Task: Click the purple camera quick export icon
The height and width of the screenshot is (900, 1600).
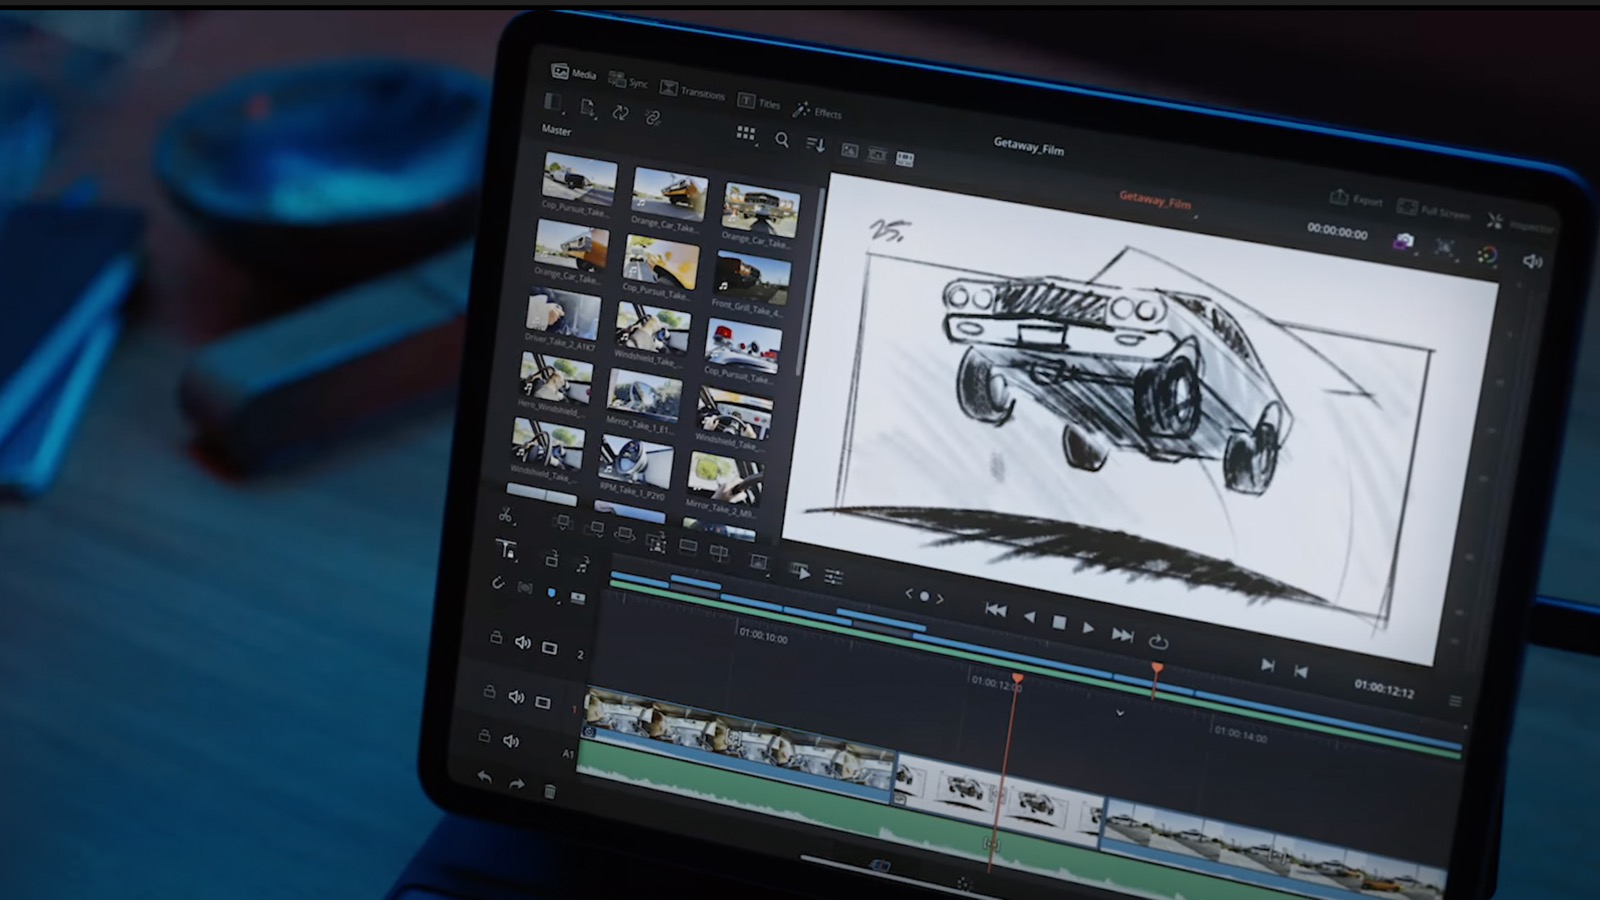Action: coord(1404,242)
